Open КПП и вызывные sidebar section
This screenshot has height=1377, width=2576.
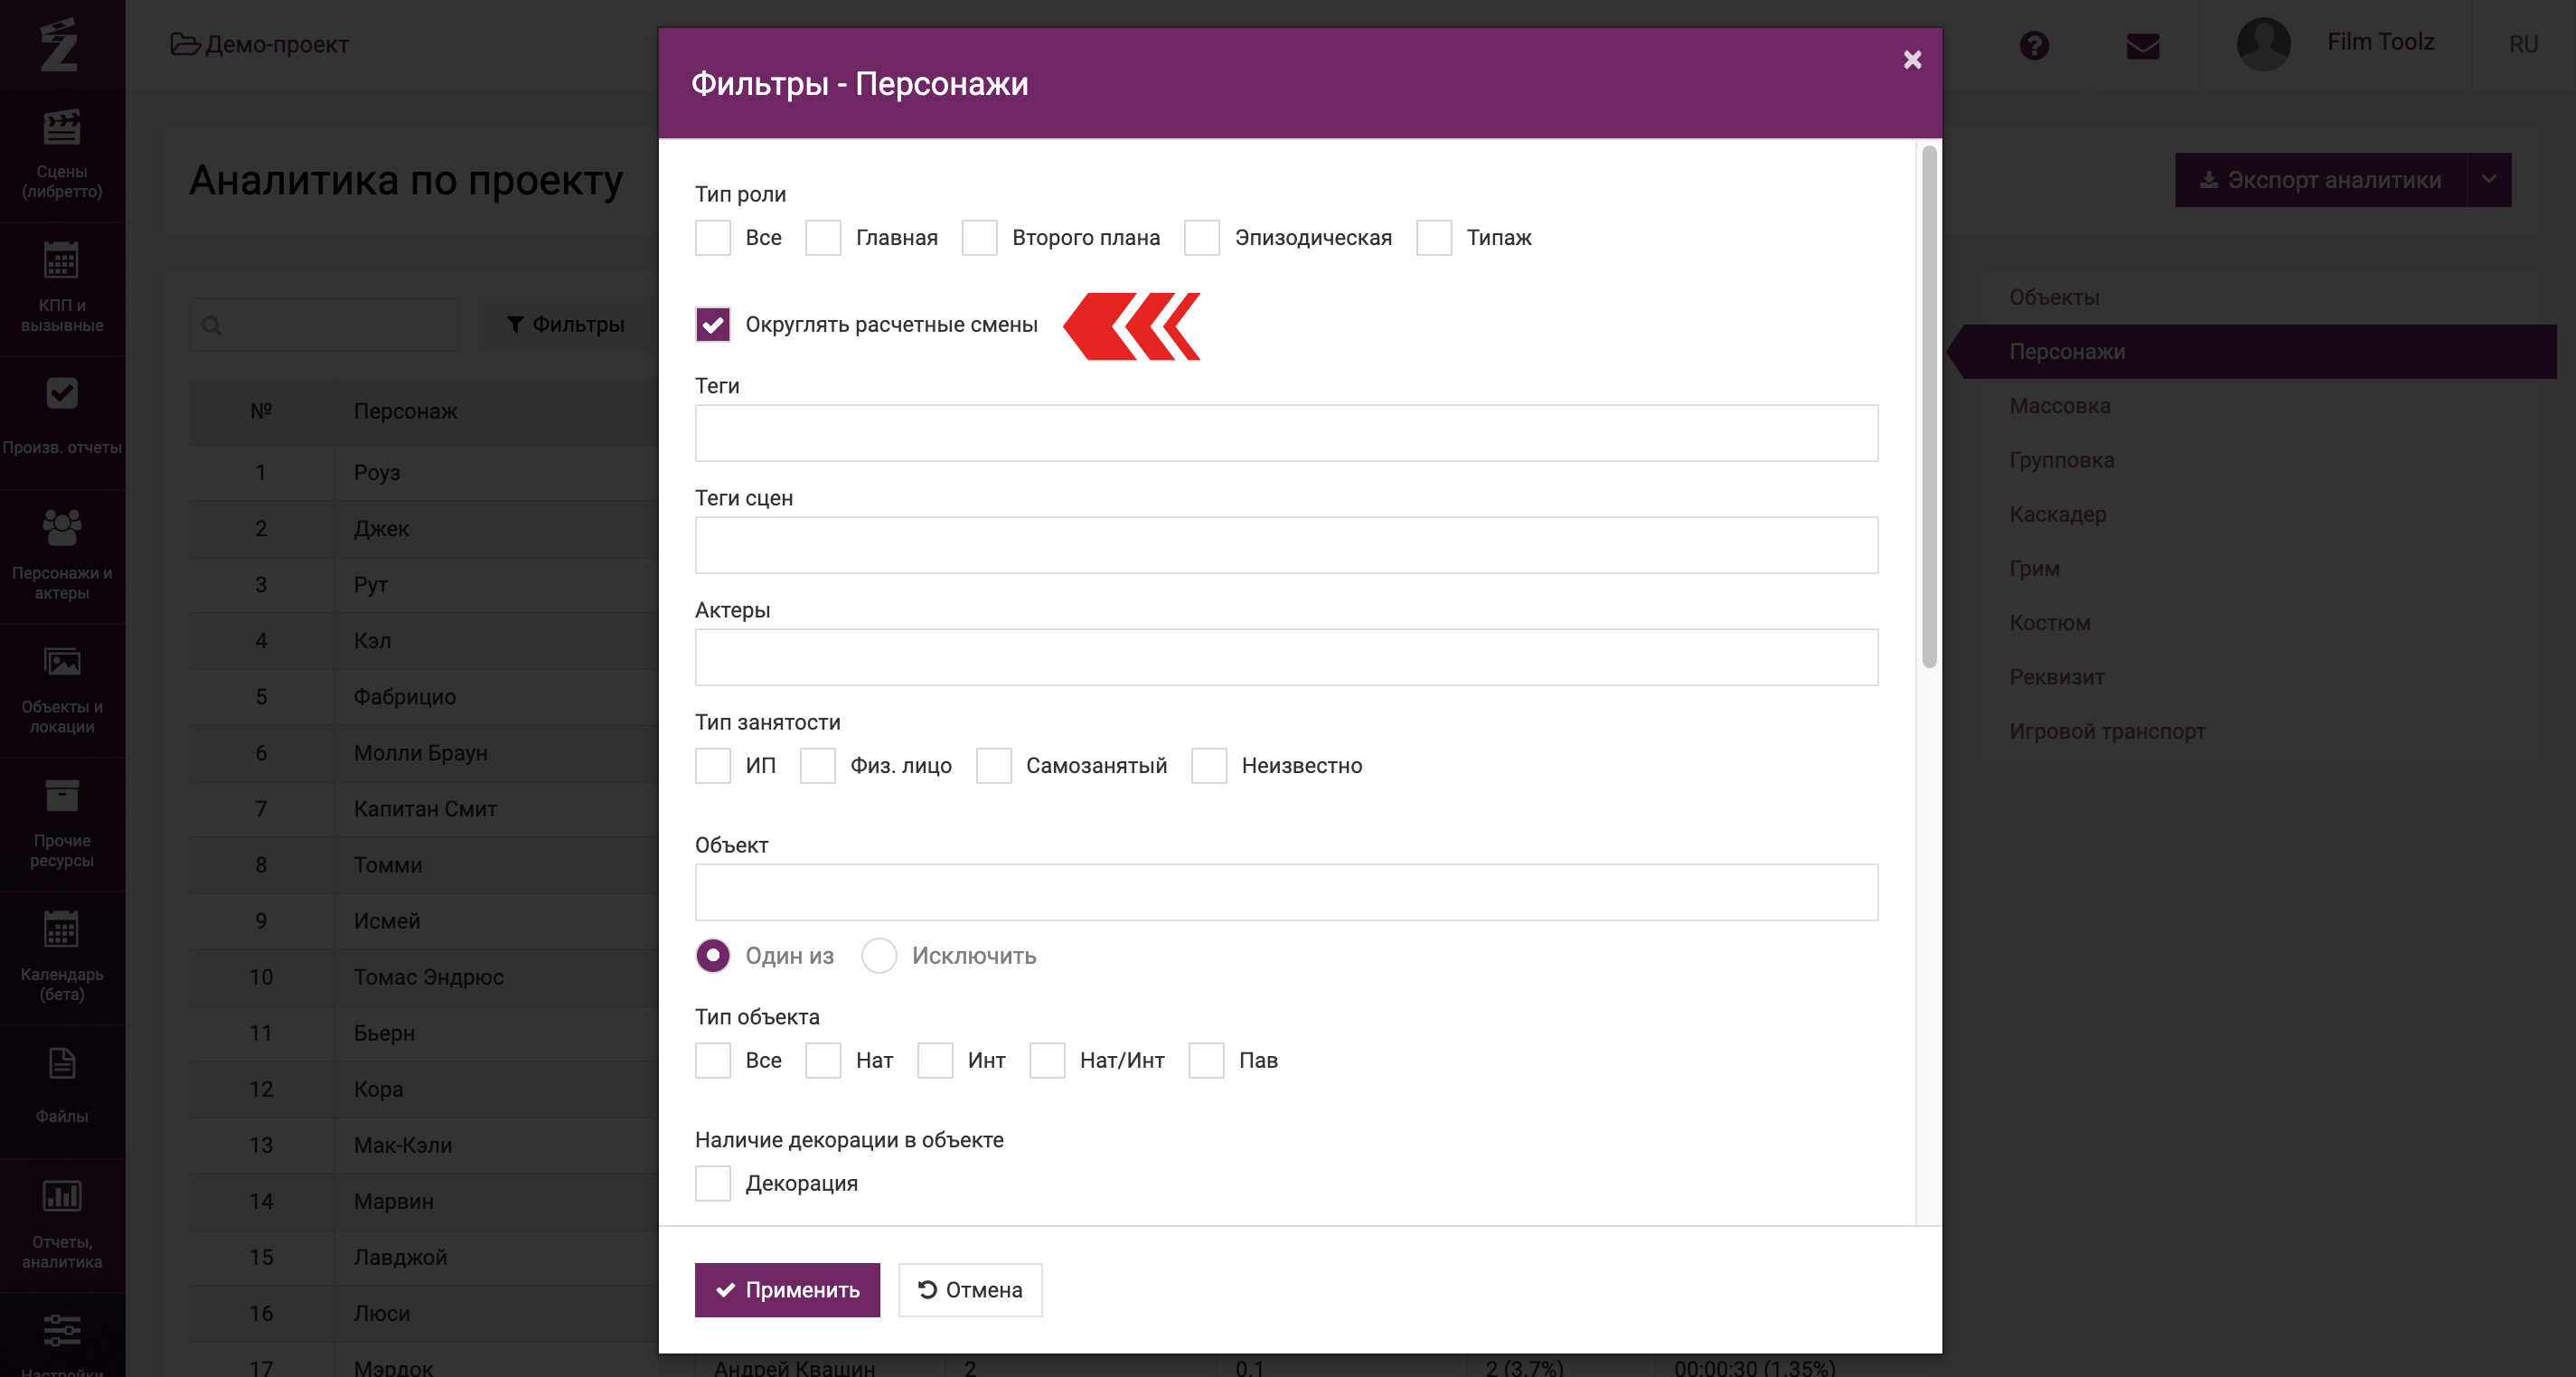(62, 289)
